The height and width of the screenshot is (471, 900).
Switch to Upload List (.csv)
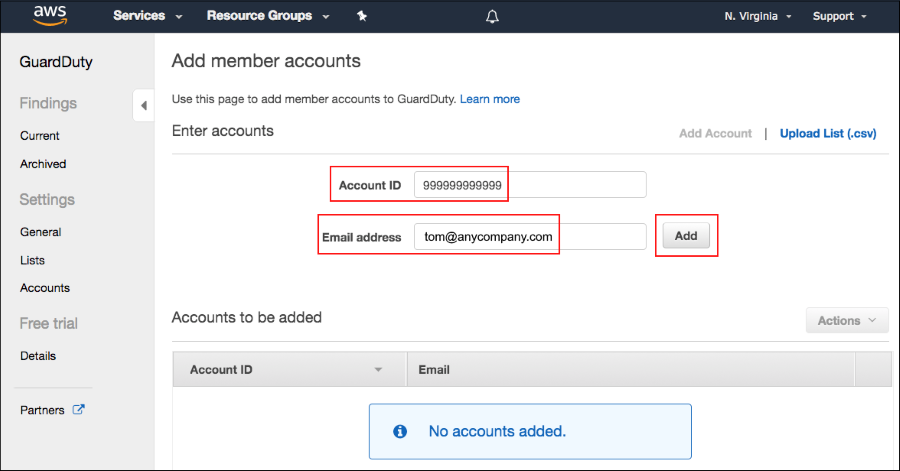[828, 134]
